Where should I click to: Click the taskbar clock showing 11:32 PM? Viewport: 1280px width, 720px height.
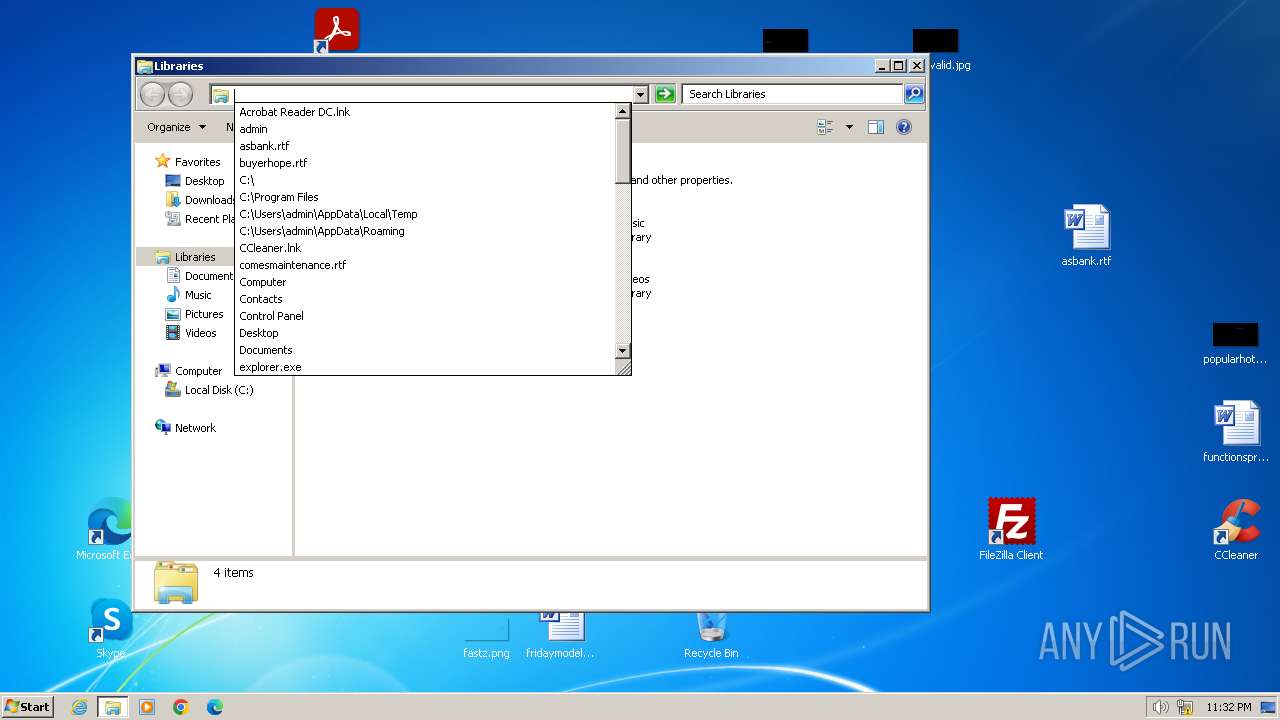click(1228, 707)
